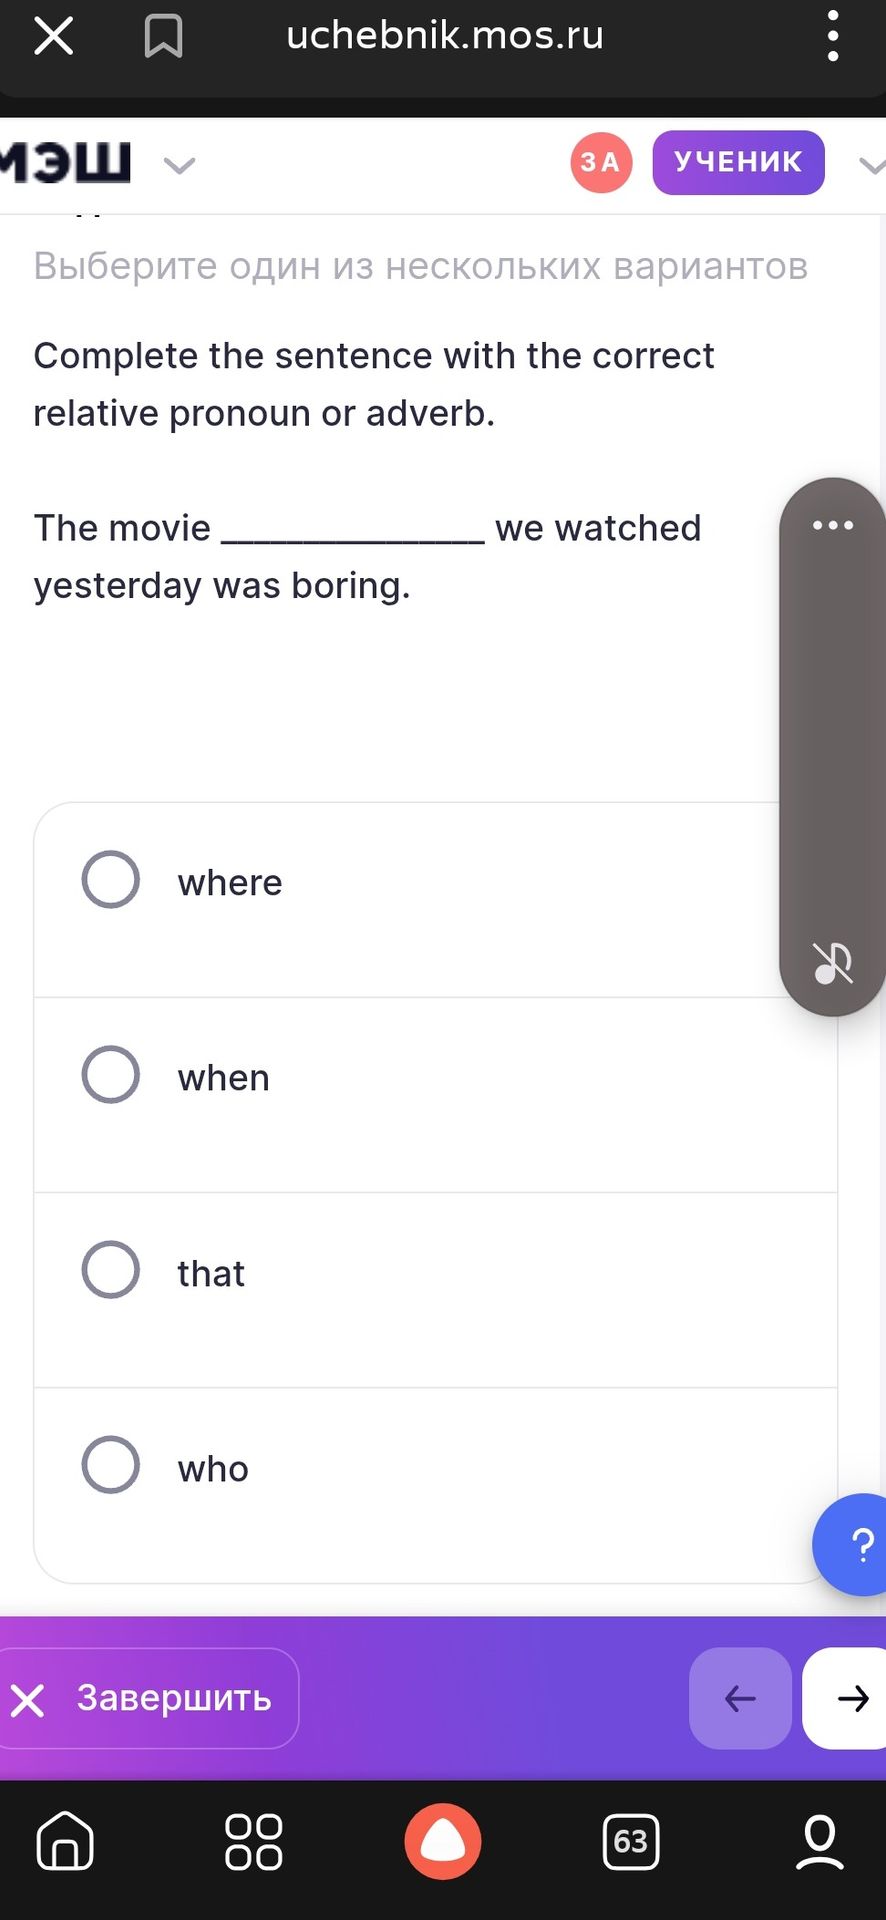Click the УЧЕНИК role button
The width and height of the screenshot is (886, 1920).
(x=738, y=162)
